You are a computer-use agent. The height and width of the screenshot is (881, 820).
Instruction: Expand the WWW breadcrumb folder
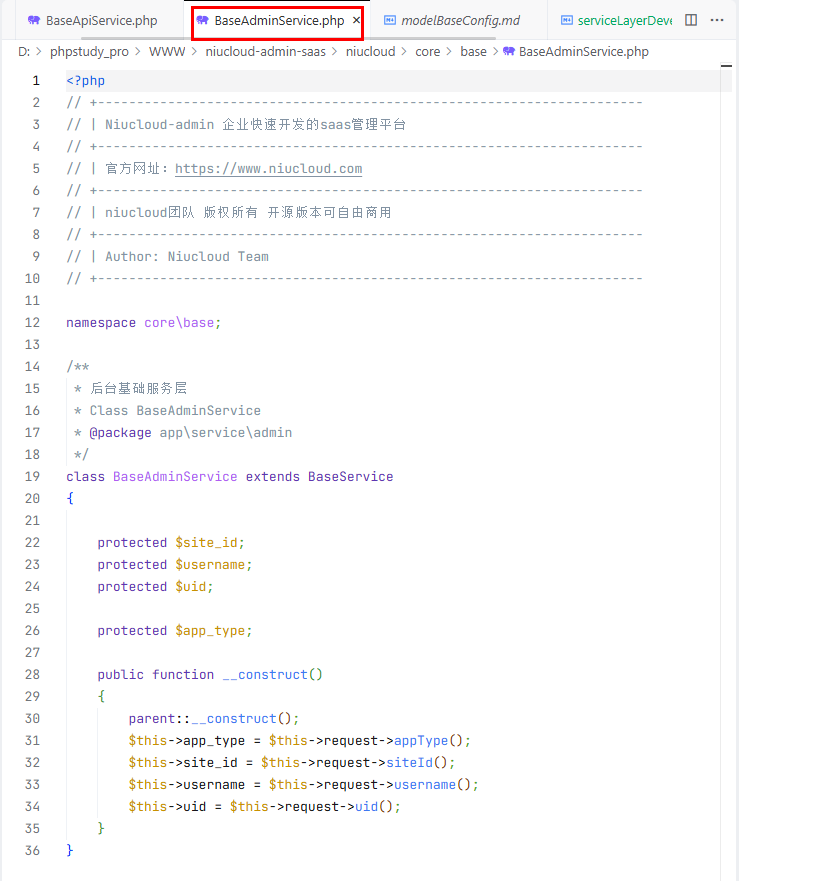click(167, 51)
